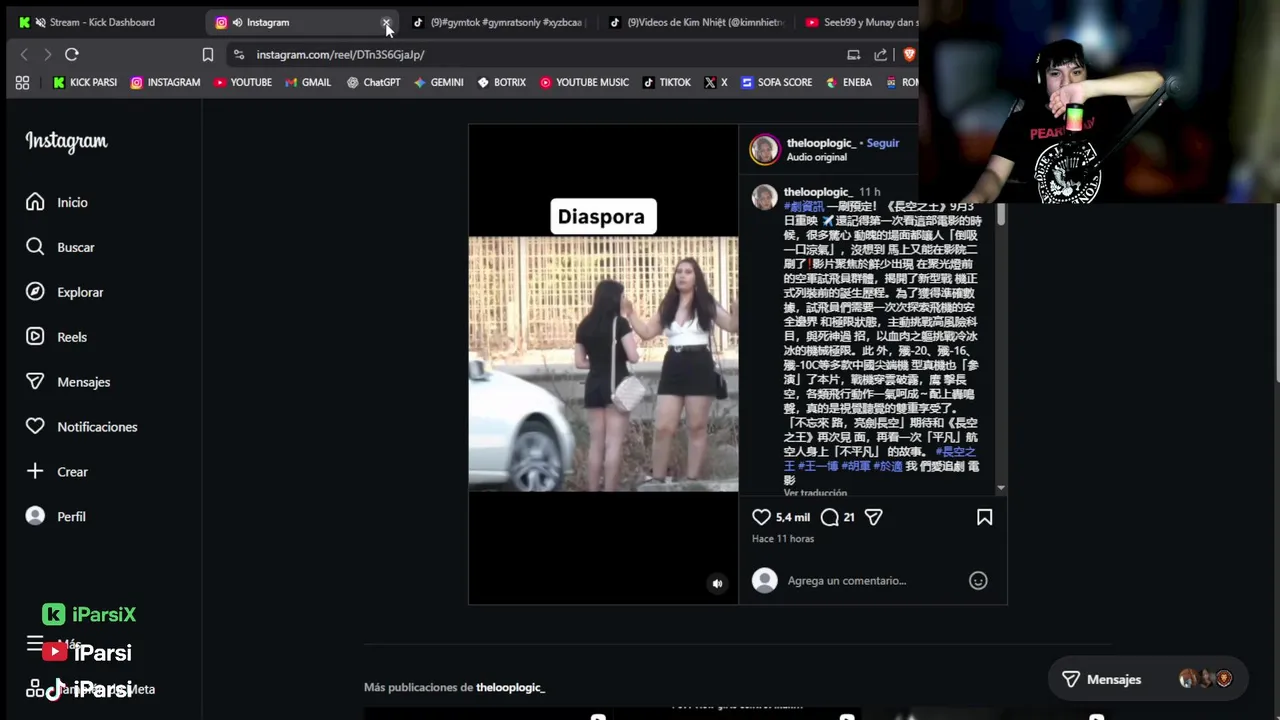Viewport: 1280px width, 720px height.
Task: Toggle the audio icon on the Instagram tab
Action: (x=237, y=22)
